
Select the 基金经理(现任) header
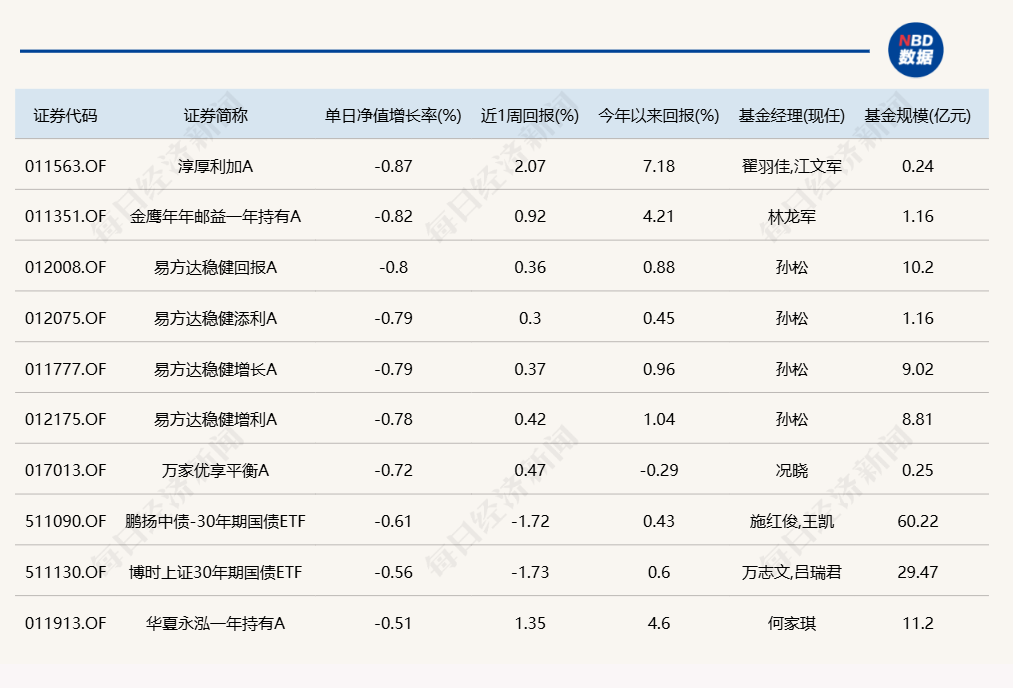(792, 115)
